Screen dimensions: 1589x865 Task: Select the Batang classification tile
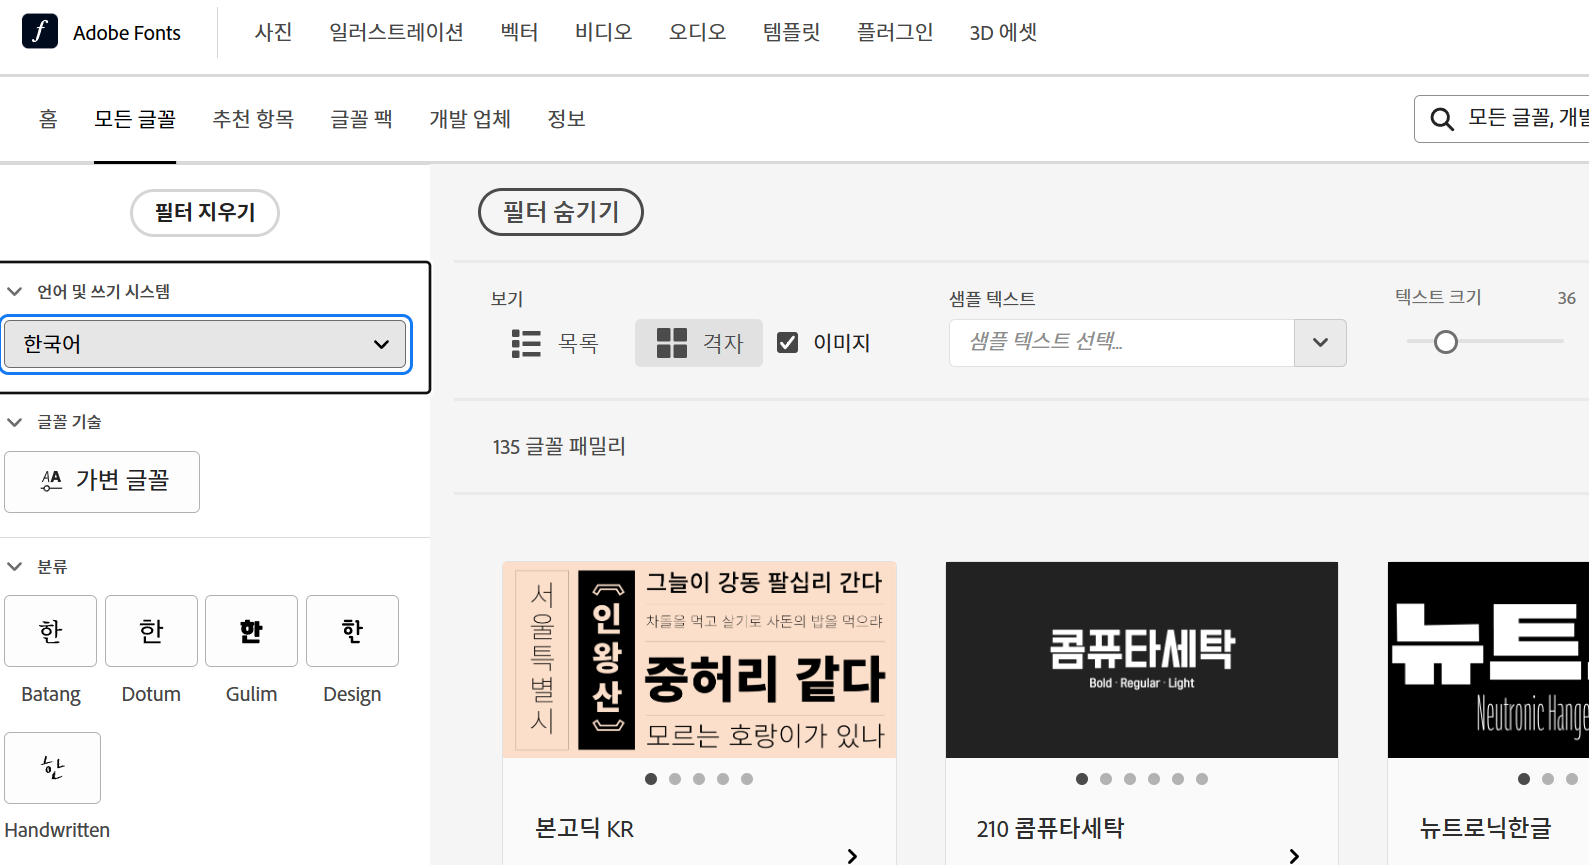click(x=51, y=631)
